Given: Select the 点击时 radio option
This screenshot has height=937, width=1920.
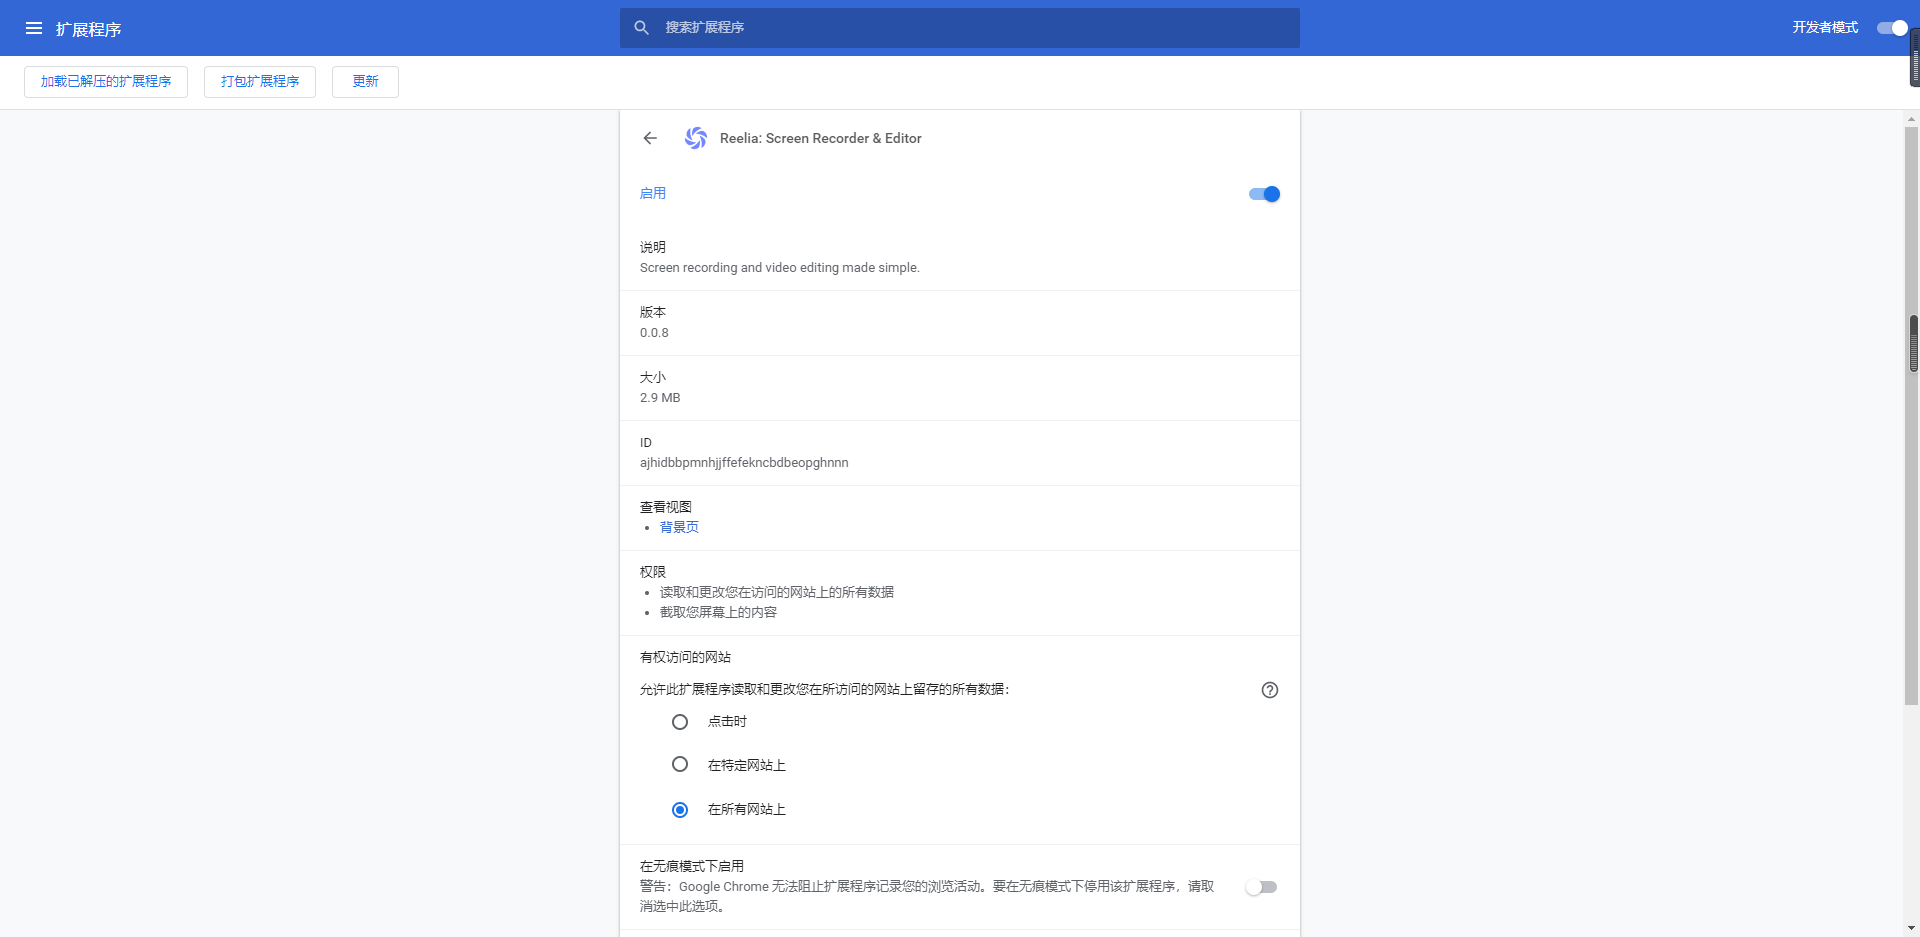Looking at the screenshot, I should click(679, 721).
